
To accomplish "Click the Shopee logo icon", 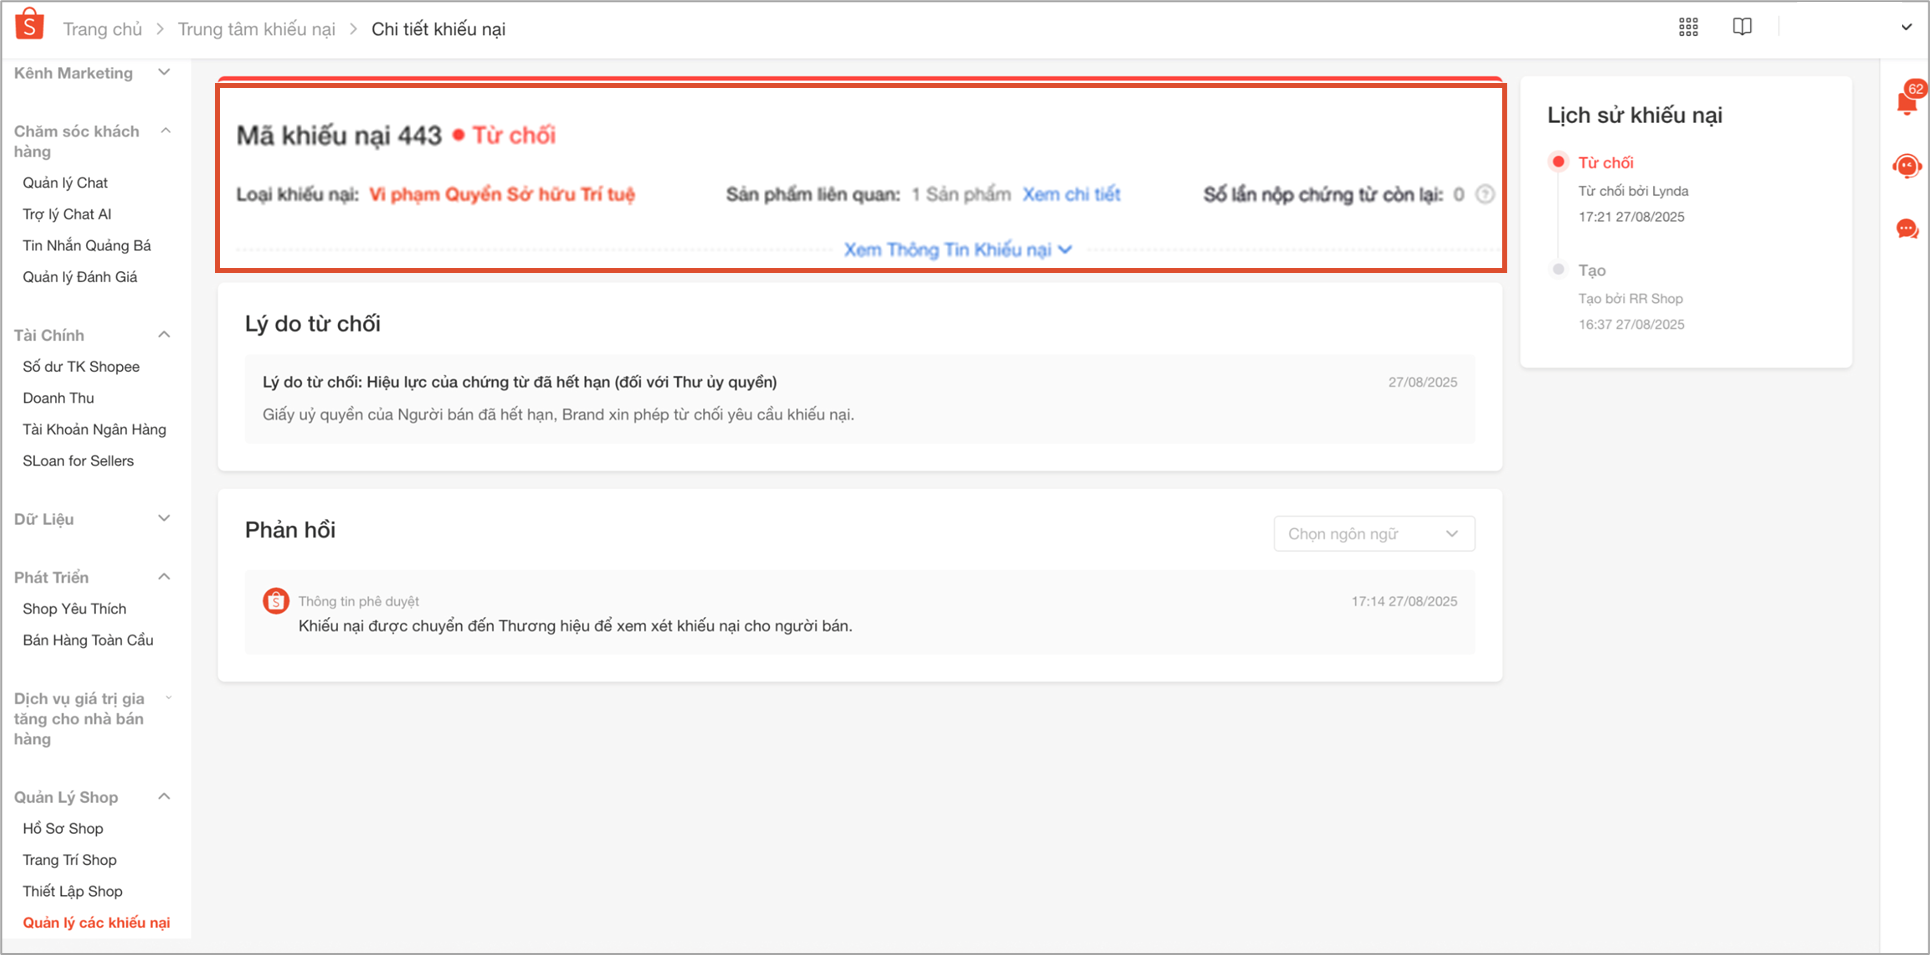I will [30, 25].
